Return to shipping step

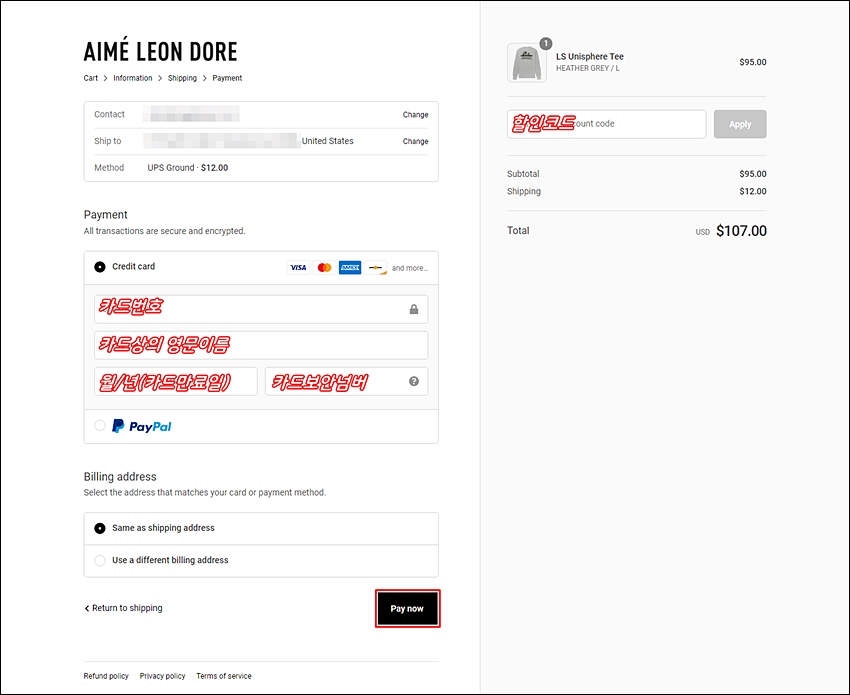pyautogui.click(x=124, y=608)
